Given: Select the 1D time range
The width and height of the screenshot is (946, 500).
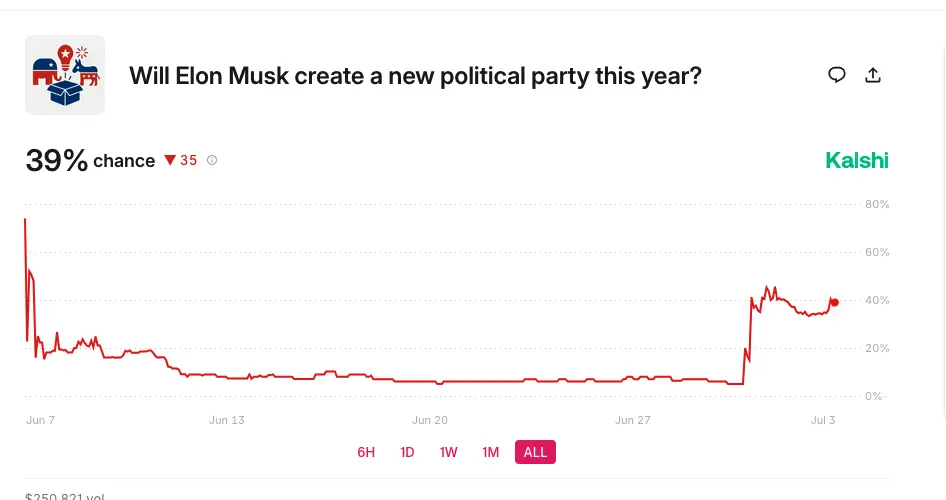Looking at the screenshot, I should point(407,452).
